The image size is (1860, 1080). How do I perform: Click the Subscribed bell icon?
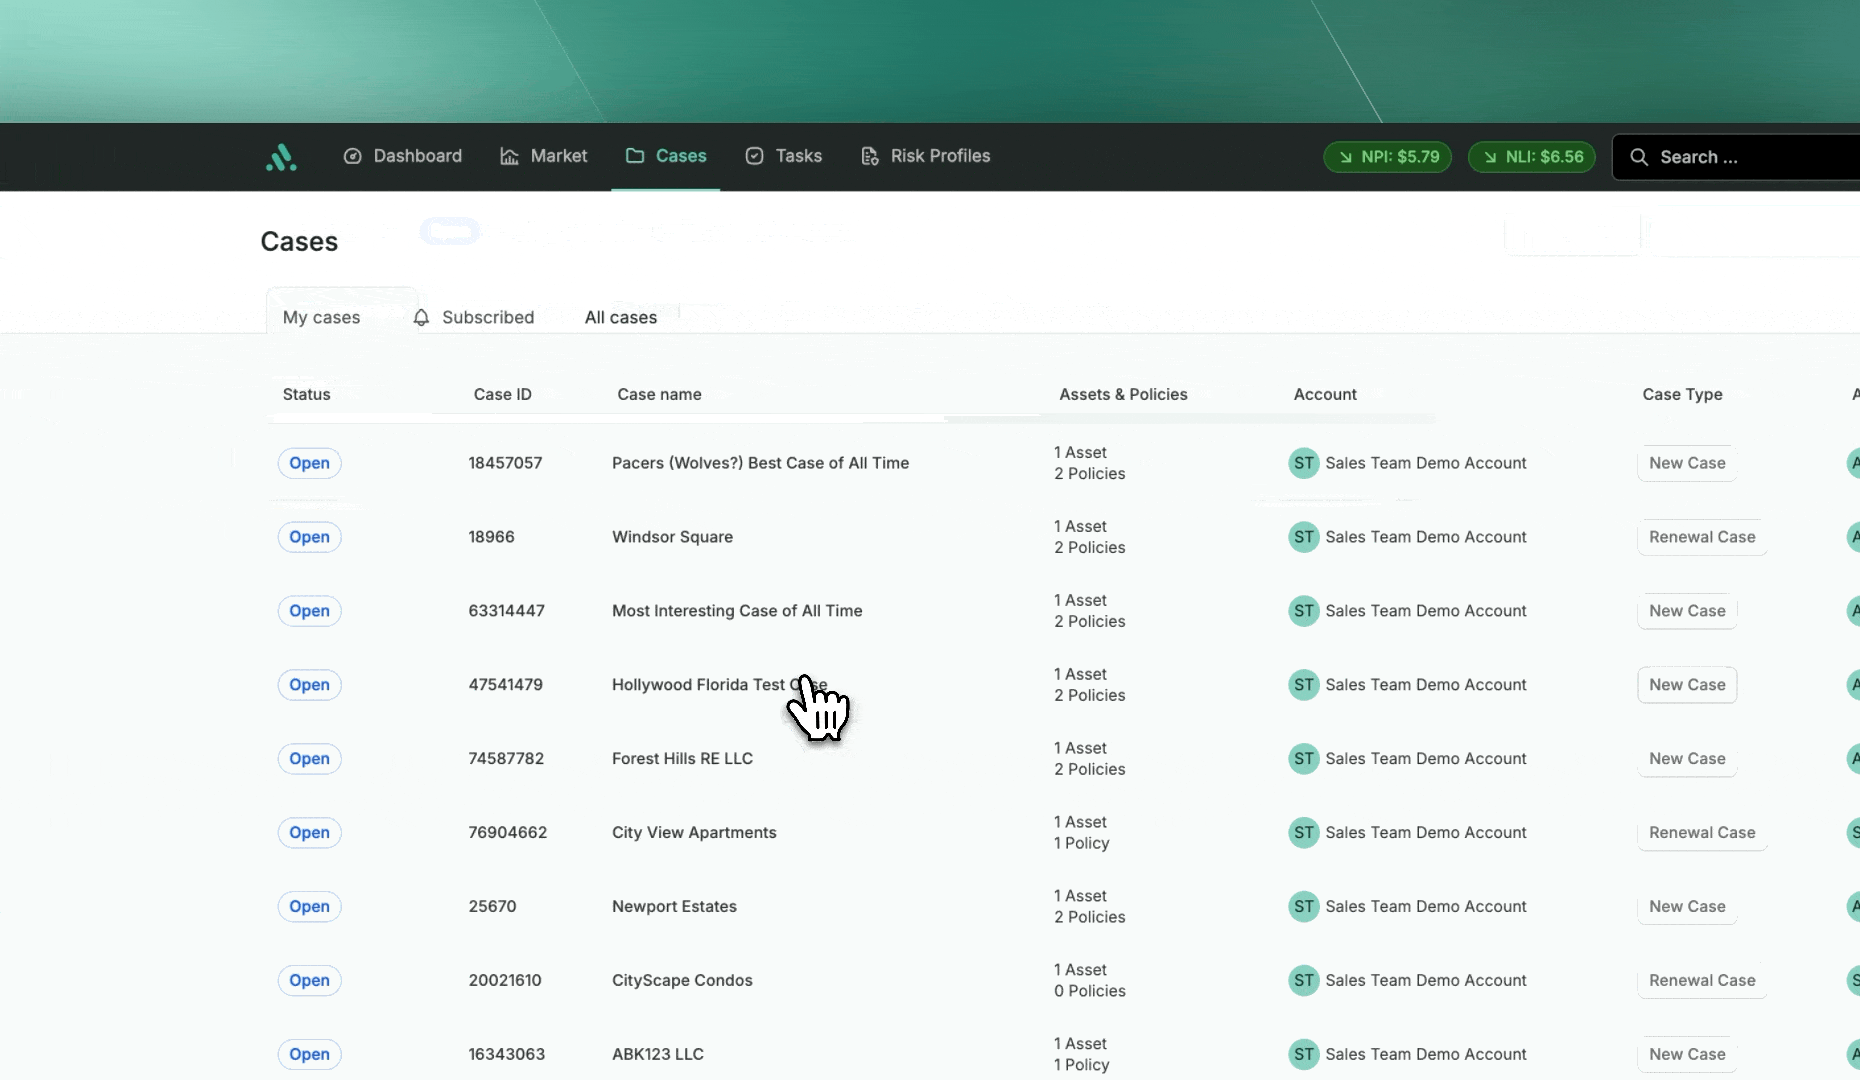(421, 317)
